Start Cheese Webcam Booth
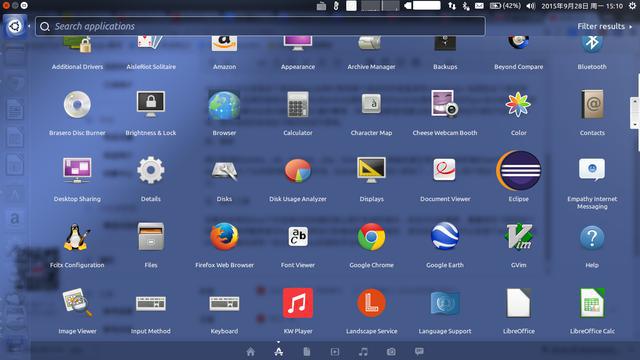This screenshot has height=360, width=640. [x=444, y=104]
